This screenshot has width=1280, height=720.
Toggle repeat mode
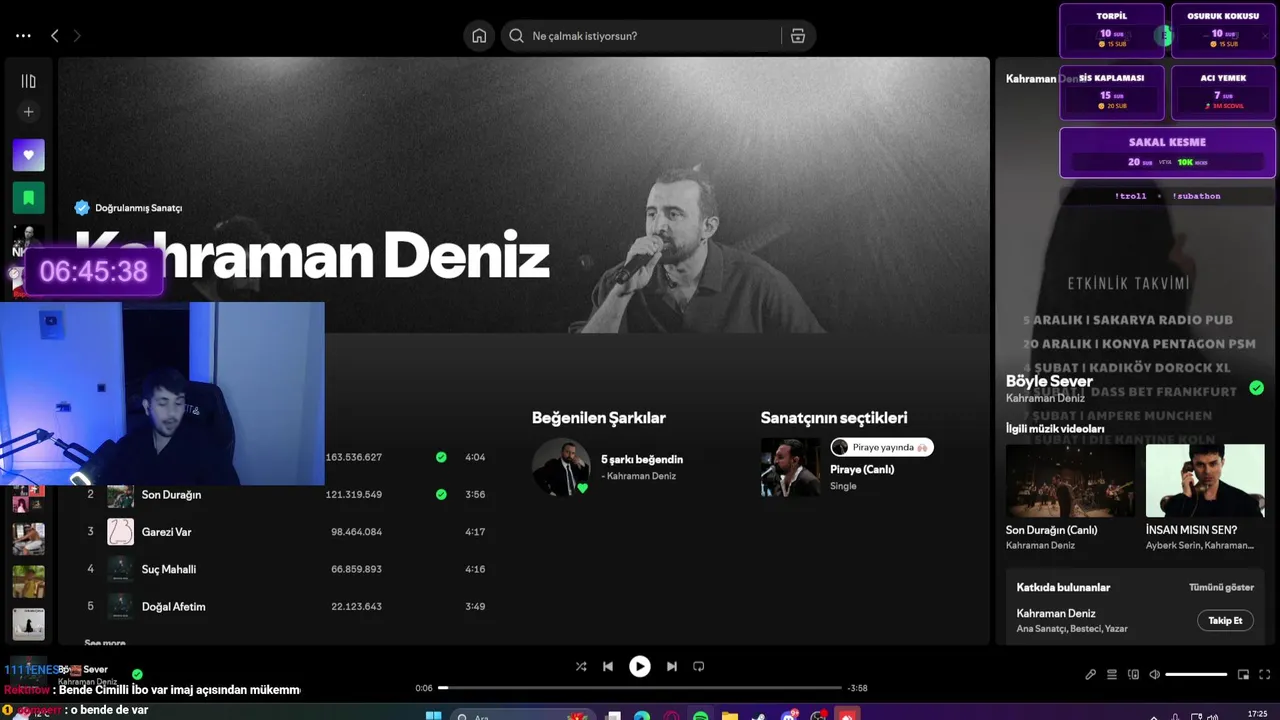699,666
